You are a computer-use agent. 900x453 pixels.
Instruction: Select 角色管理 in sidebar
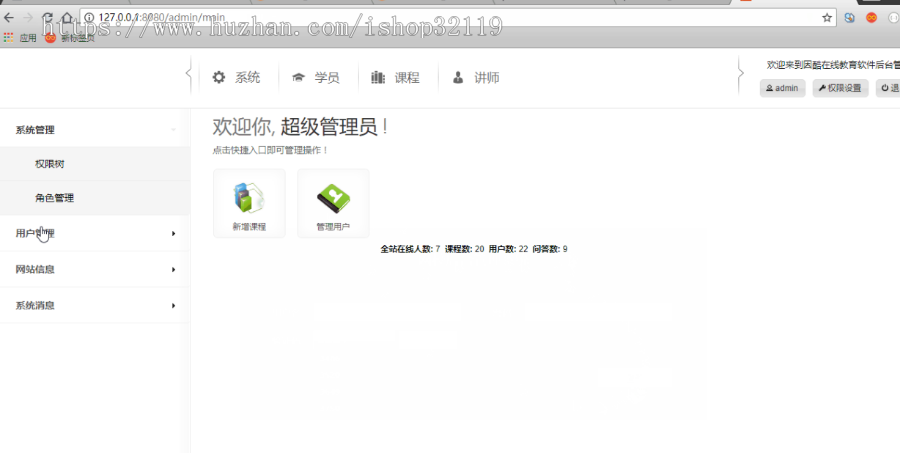pyautogui.click(x=95, y=198)
